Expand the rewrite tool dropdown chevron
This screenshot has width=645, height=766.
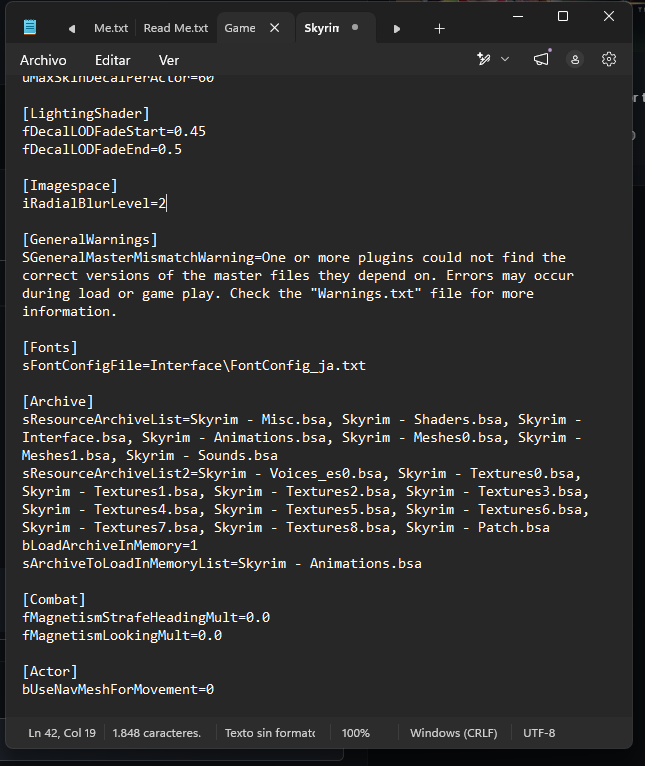click(505, 60)
